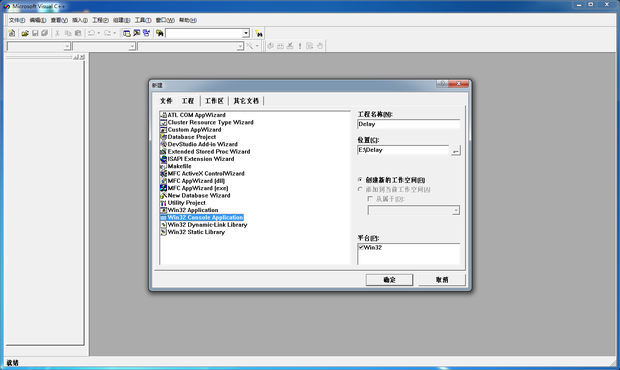Viewport: 620px width, 370px height.
Task: Click the Save toolbar icon
Action: coord(35,33)
